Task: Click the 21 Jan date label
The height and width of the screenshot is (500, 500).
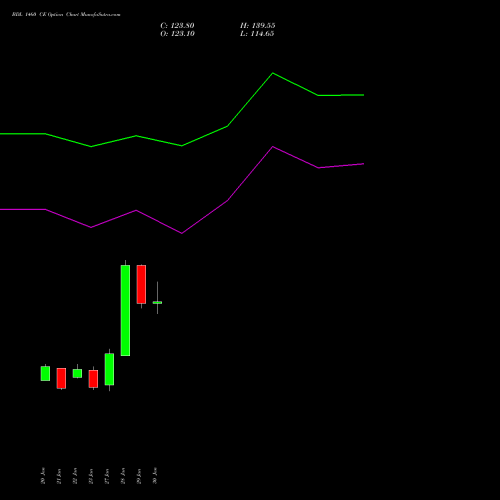Action: tap(59, 476)
